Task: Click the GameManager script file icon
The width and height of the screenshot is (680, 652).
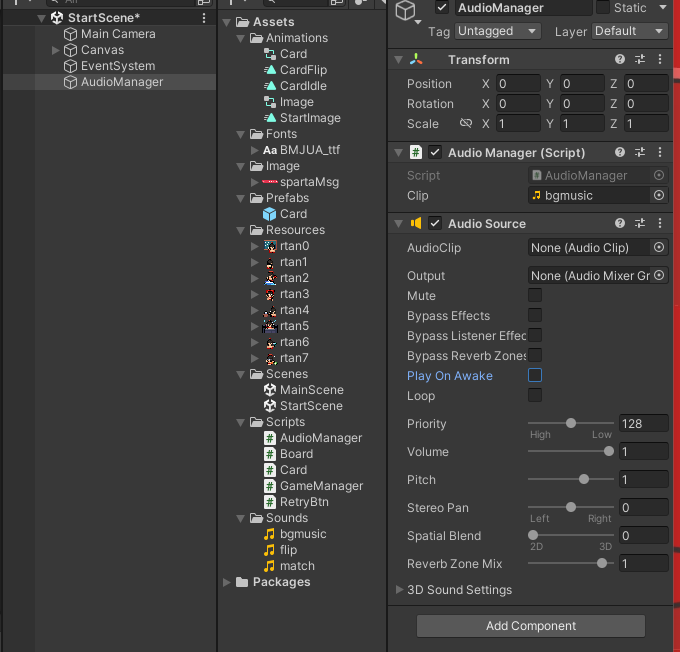Action: (270, 486)
